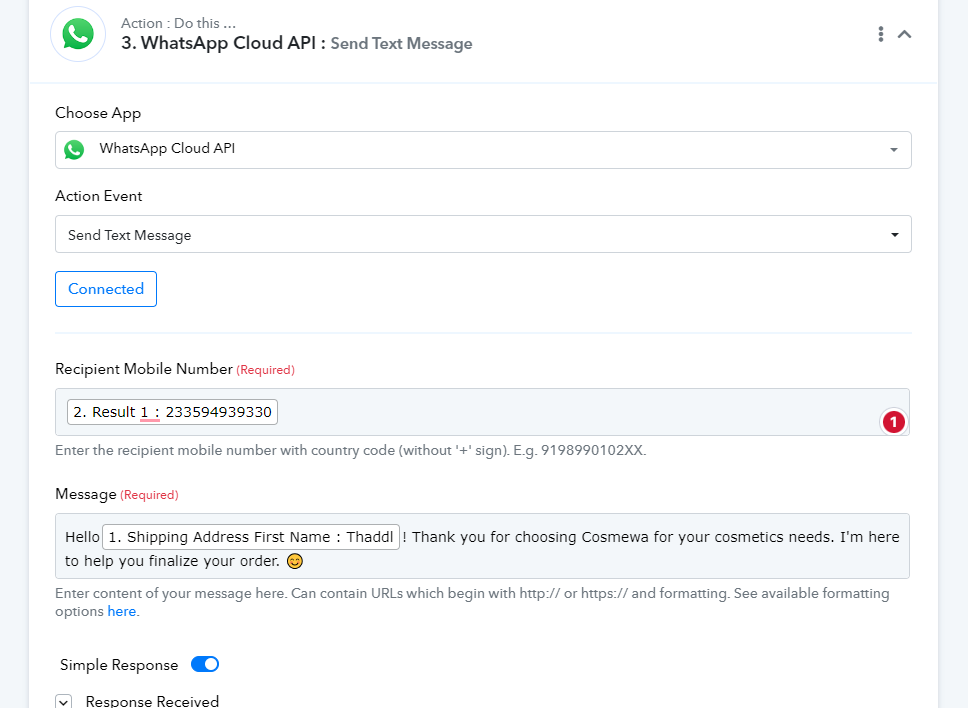Expand the Response Received section

64,702
